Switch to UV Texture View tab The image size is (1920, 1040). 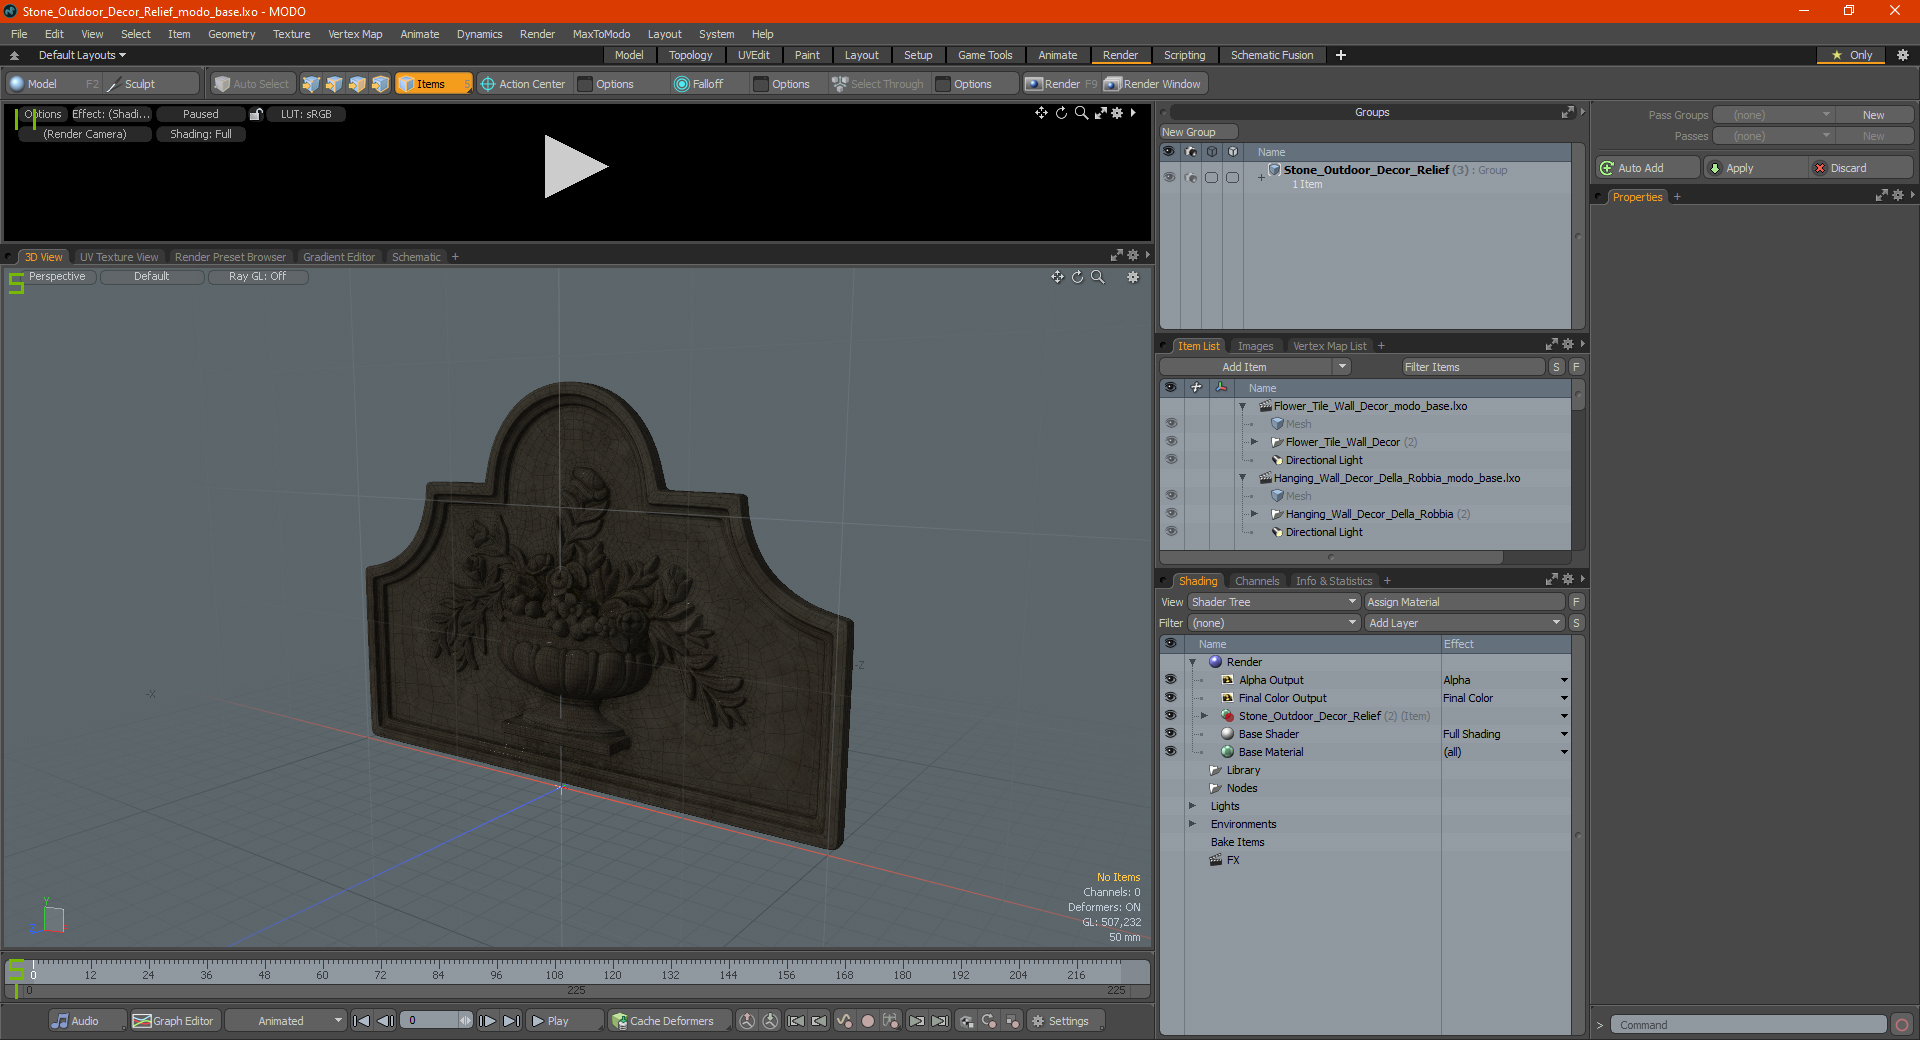pos(119,257)
